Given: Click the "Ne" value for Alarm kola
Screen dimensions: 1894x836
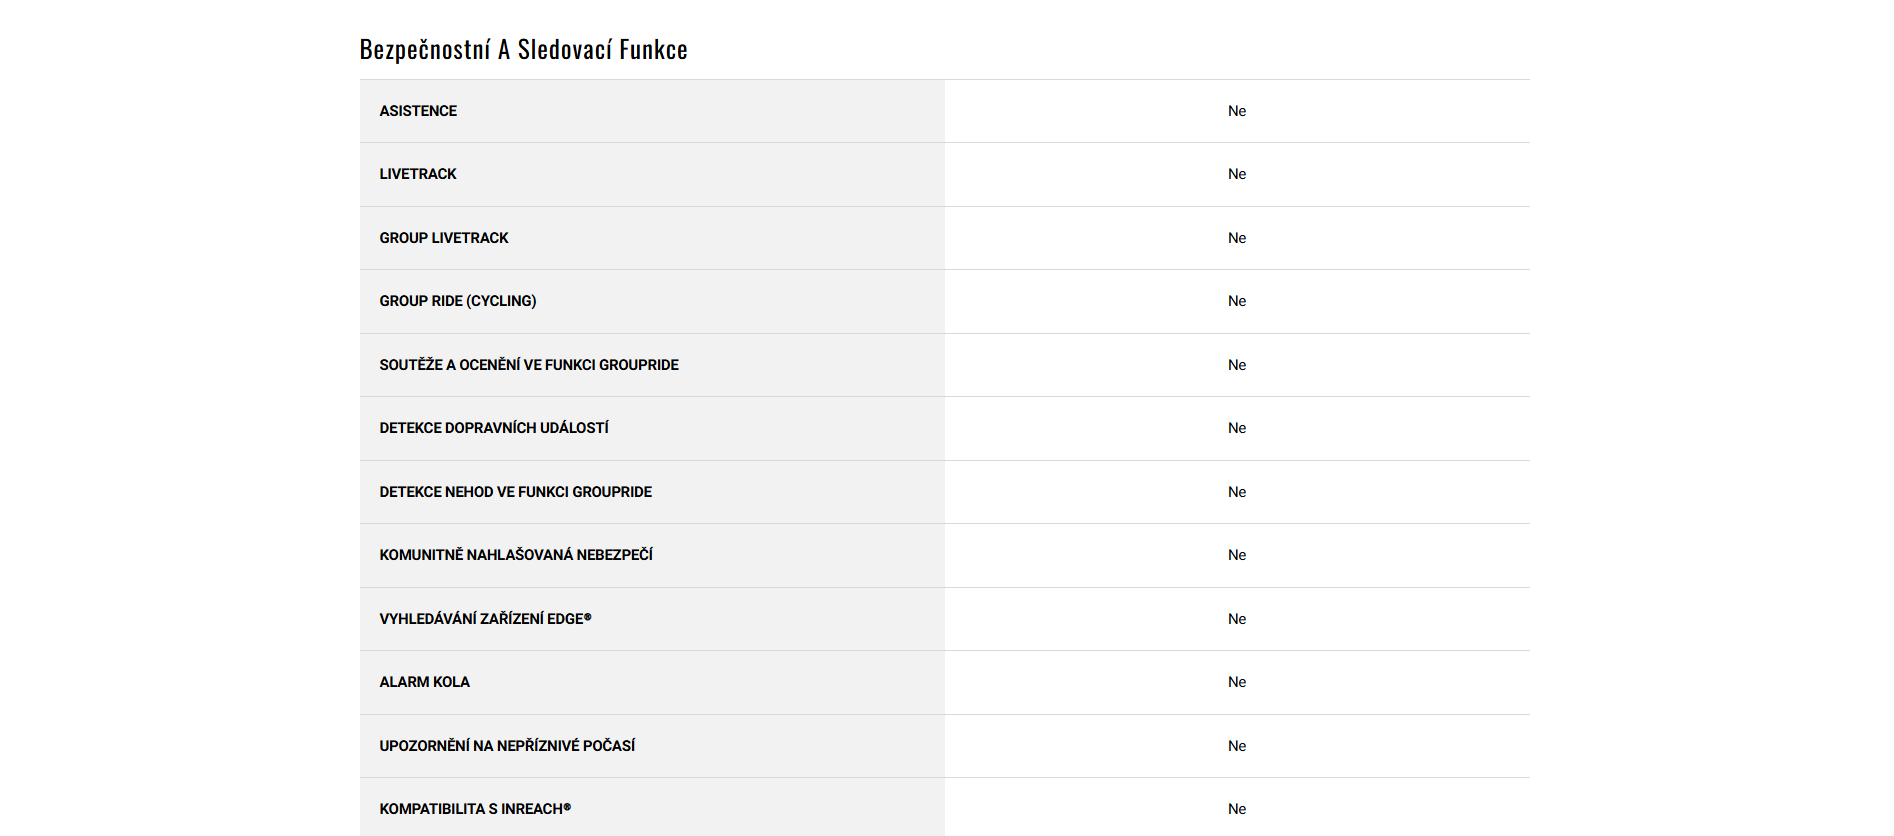Looking at the screenshot, I should pos(1237,682).
